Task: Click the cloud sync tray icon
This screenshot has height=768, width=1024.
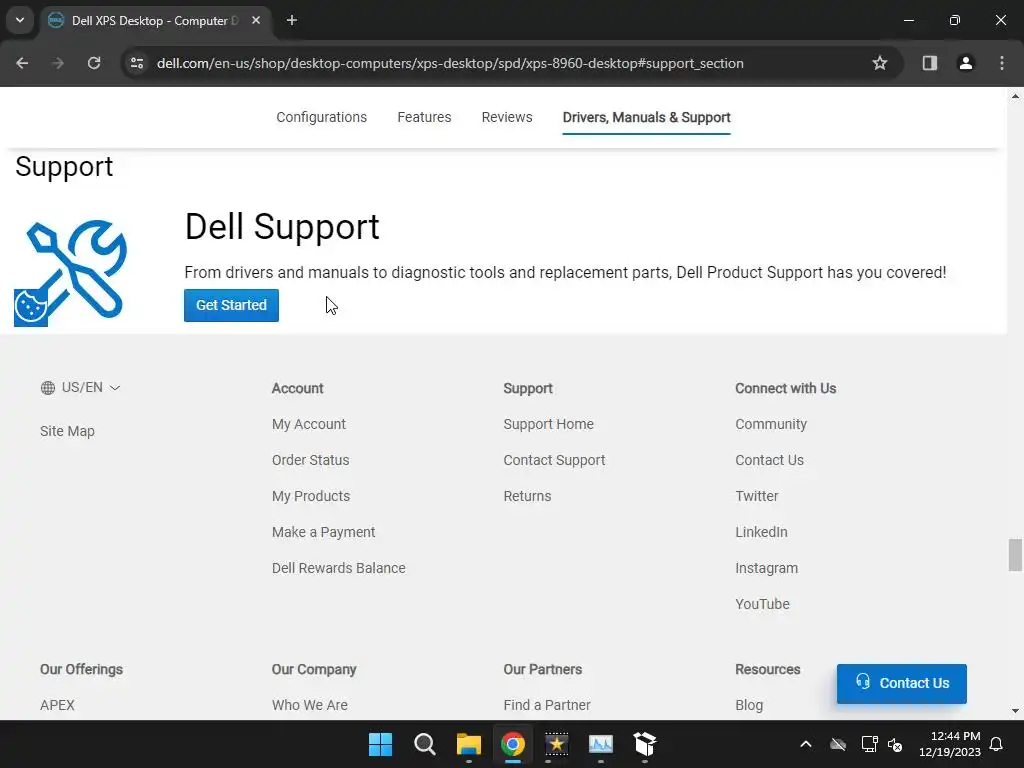Action: tap(838, 744)
